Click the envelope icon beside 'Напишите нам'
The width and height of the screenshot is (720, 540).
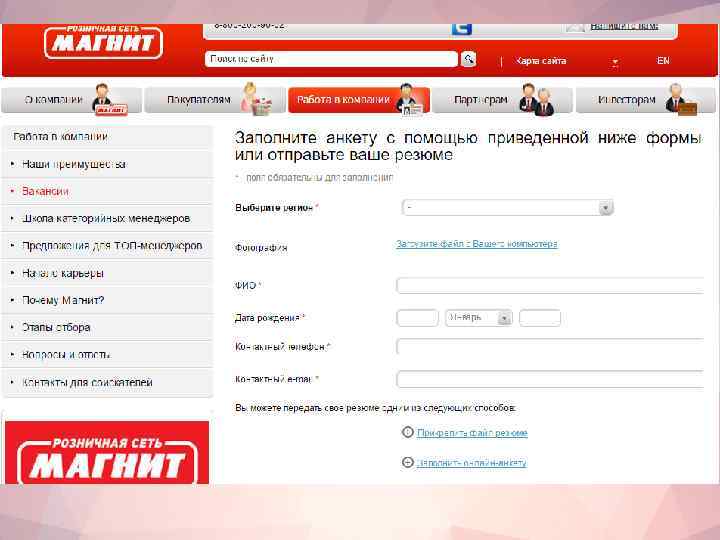coord(575,28)
